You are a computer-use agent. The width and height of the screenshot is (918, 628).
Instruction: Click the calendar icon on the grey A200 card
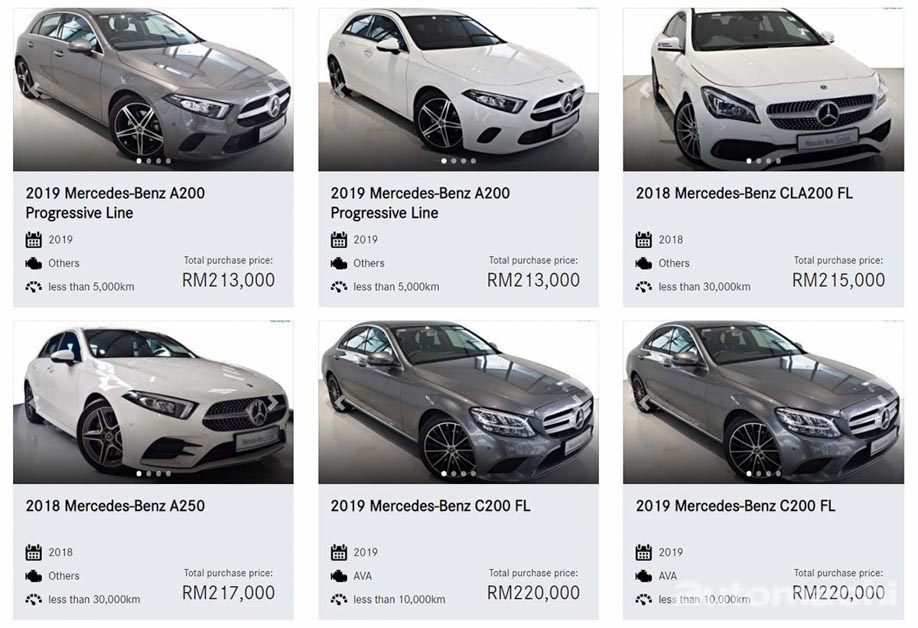click(x=34, y=240)
